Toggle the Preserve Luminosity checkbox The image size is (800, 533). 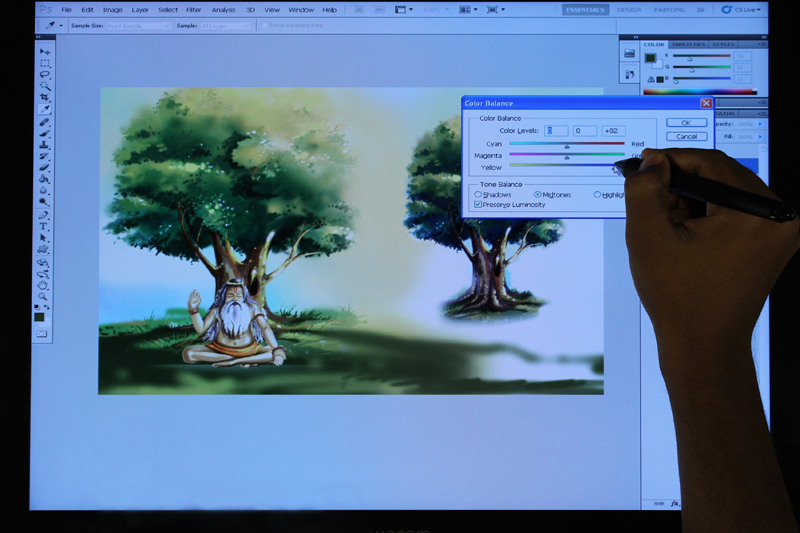pyautogui.click(x=478, y=204)
